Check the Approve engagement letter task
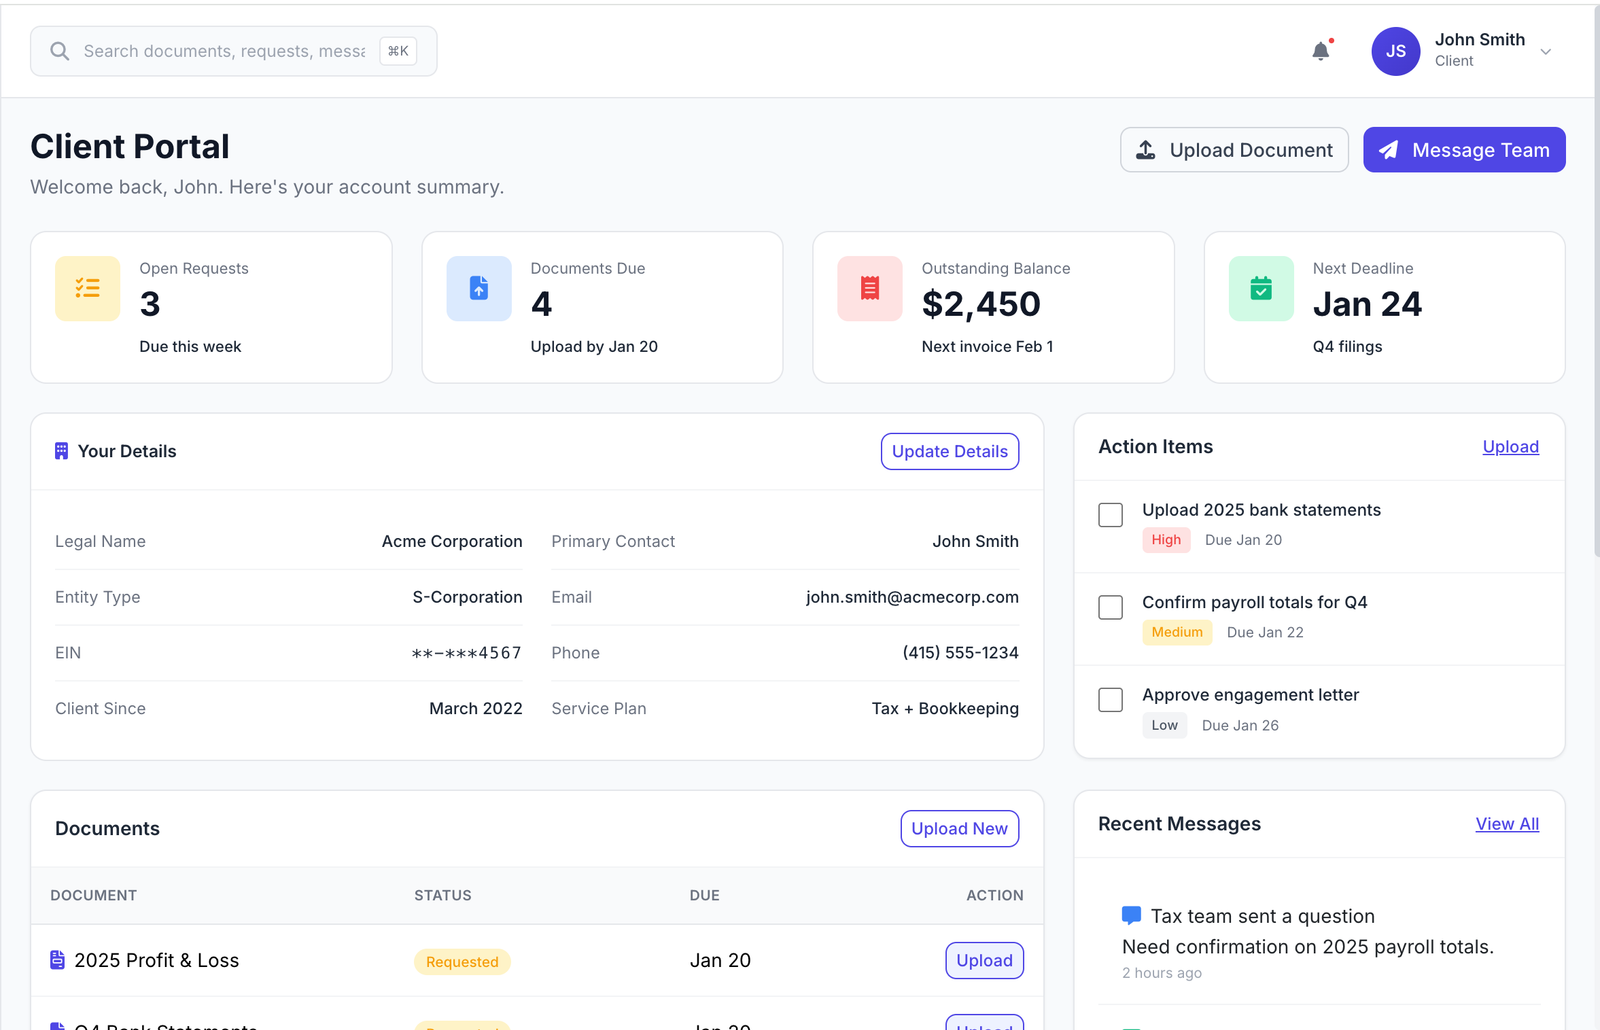This screenshot has height=1030, width=1600. (1110, 700)
